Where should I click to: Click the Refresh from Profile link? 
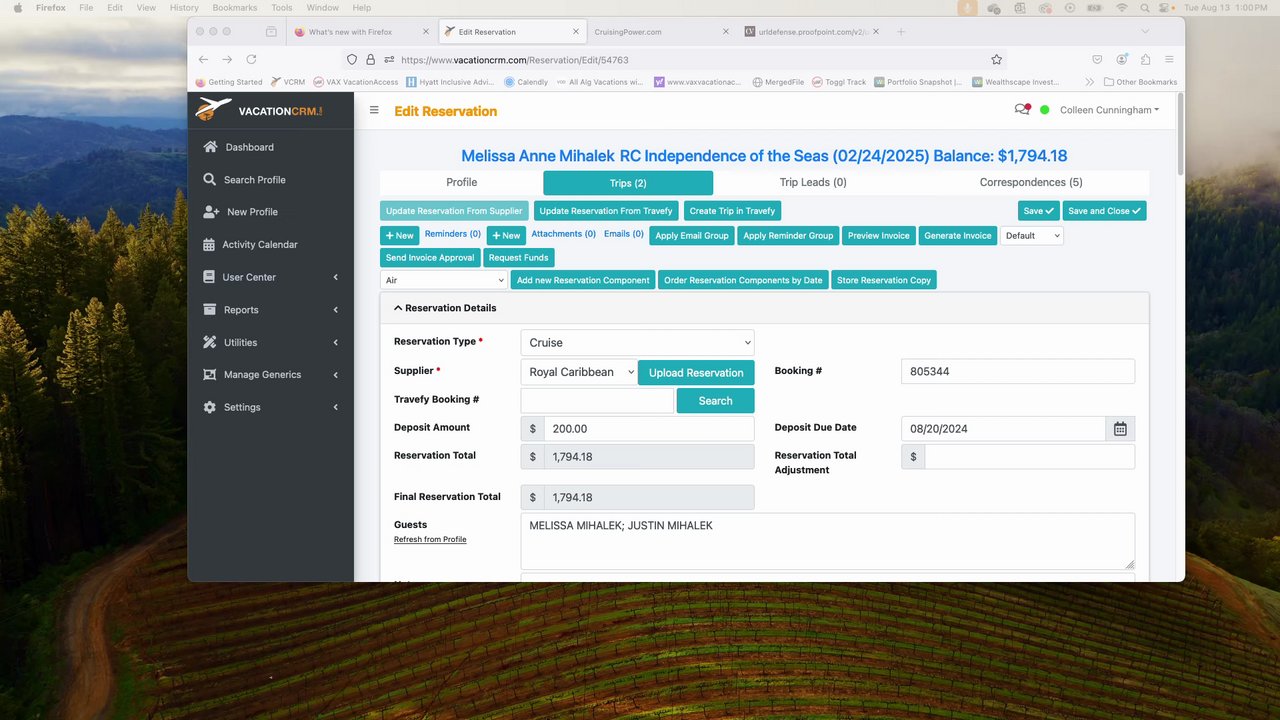[x=430, y=539]
